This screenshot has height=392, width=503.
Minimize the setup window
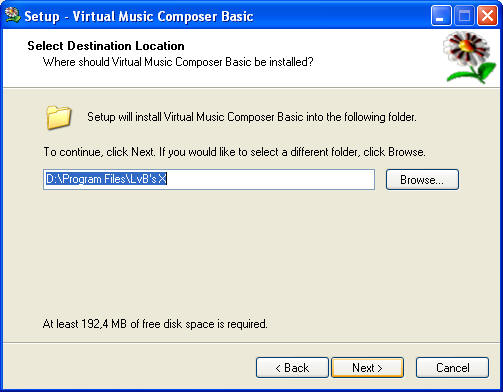[441, 16]
